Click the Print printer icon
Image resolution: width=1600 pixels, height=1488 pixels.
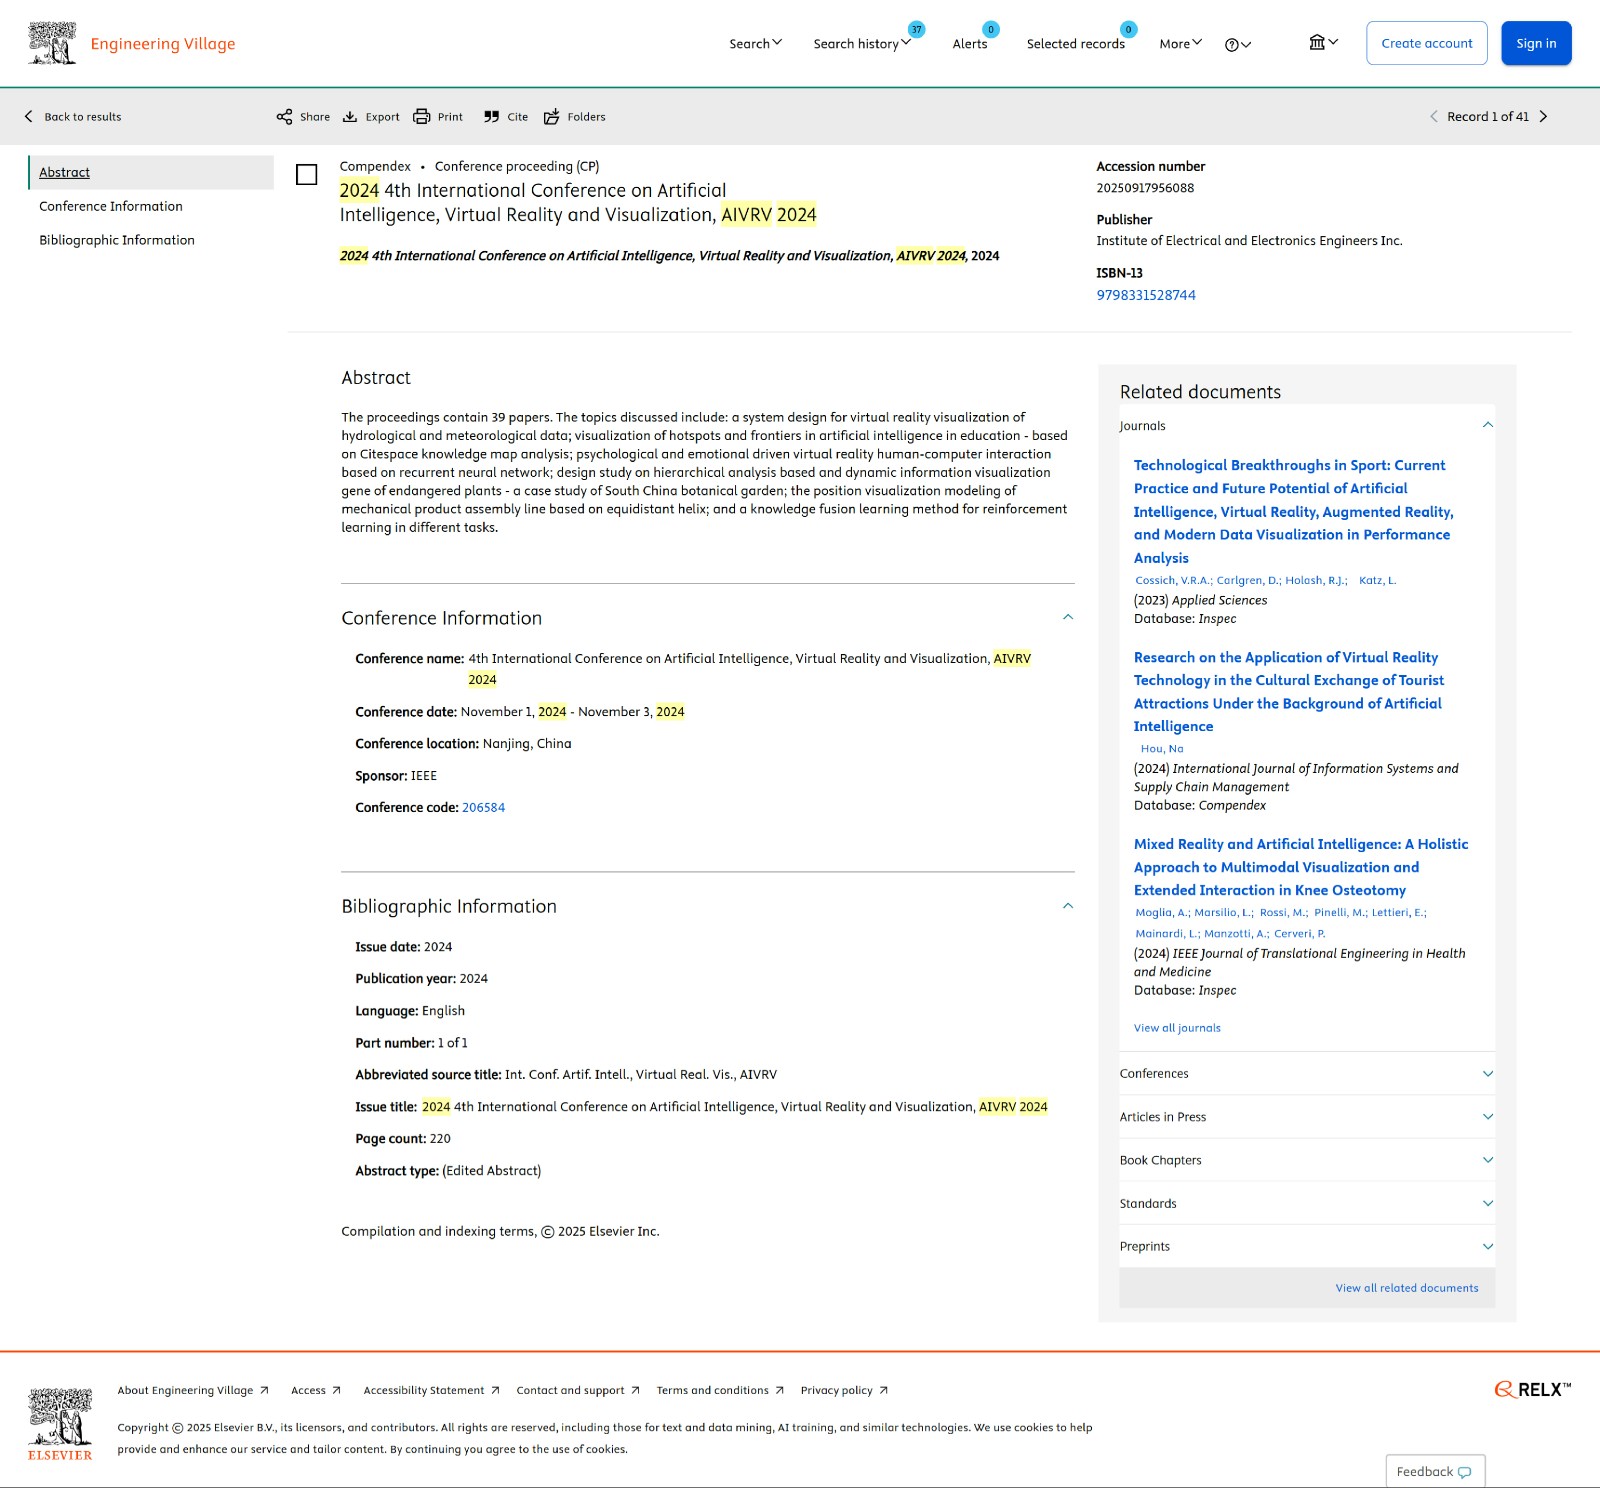click(422, 117)
